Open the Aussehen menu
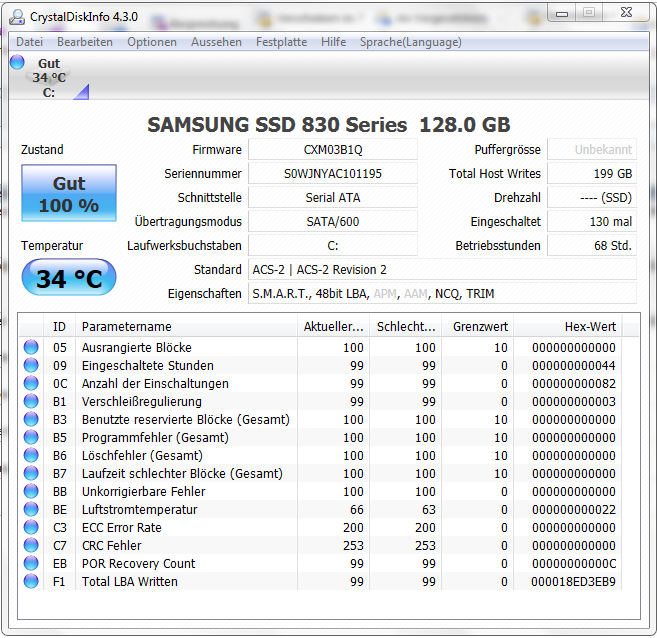This screenshot has width=657, height=638. (x=216, y=42)
